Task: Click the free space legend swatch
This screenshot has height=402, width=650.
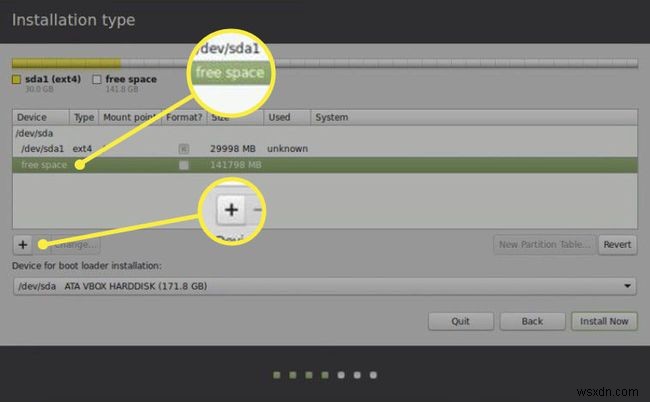Action: [97, 79]
